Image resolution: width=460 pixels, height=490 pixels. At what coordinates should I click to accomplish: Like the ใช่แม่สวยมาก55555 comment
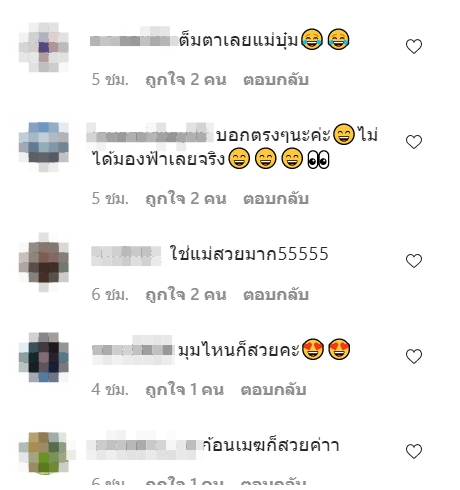coord(414,261)
